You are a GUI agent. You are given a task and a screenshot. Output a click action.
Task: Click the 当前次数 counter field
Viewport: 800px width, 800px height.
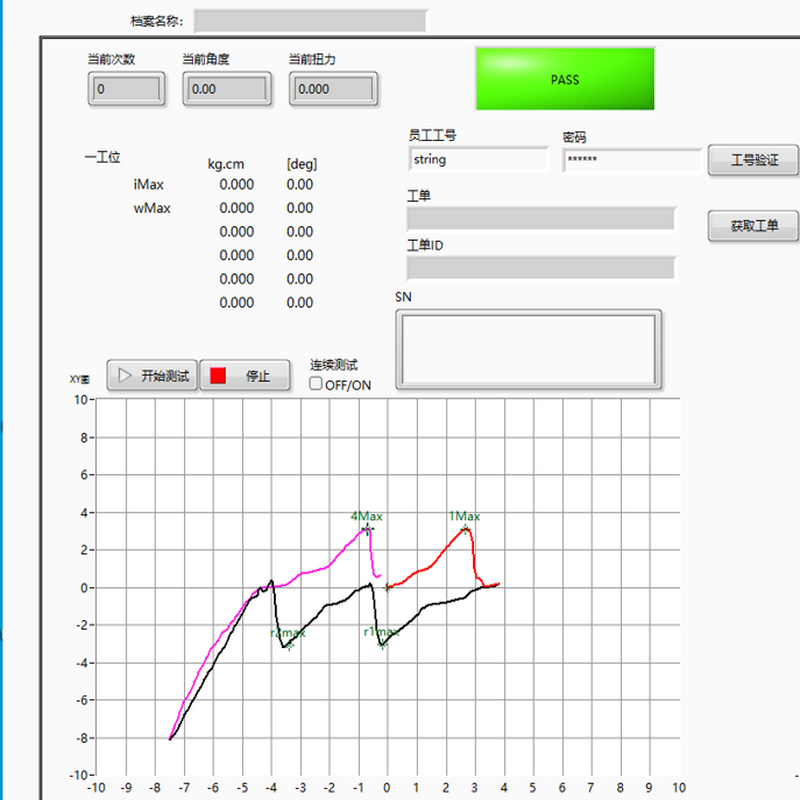(126, 89)
